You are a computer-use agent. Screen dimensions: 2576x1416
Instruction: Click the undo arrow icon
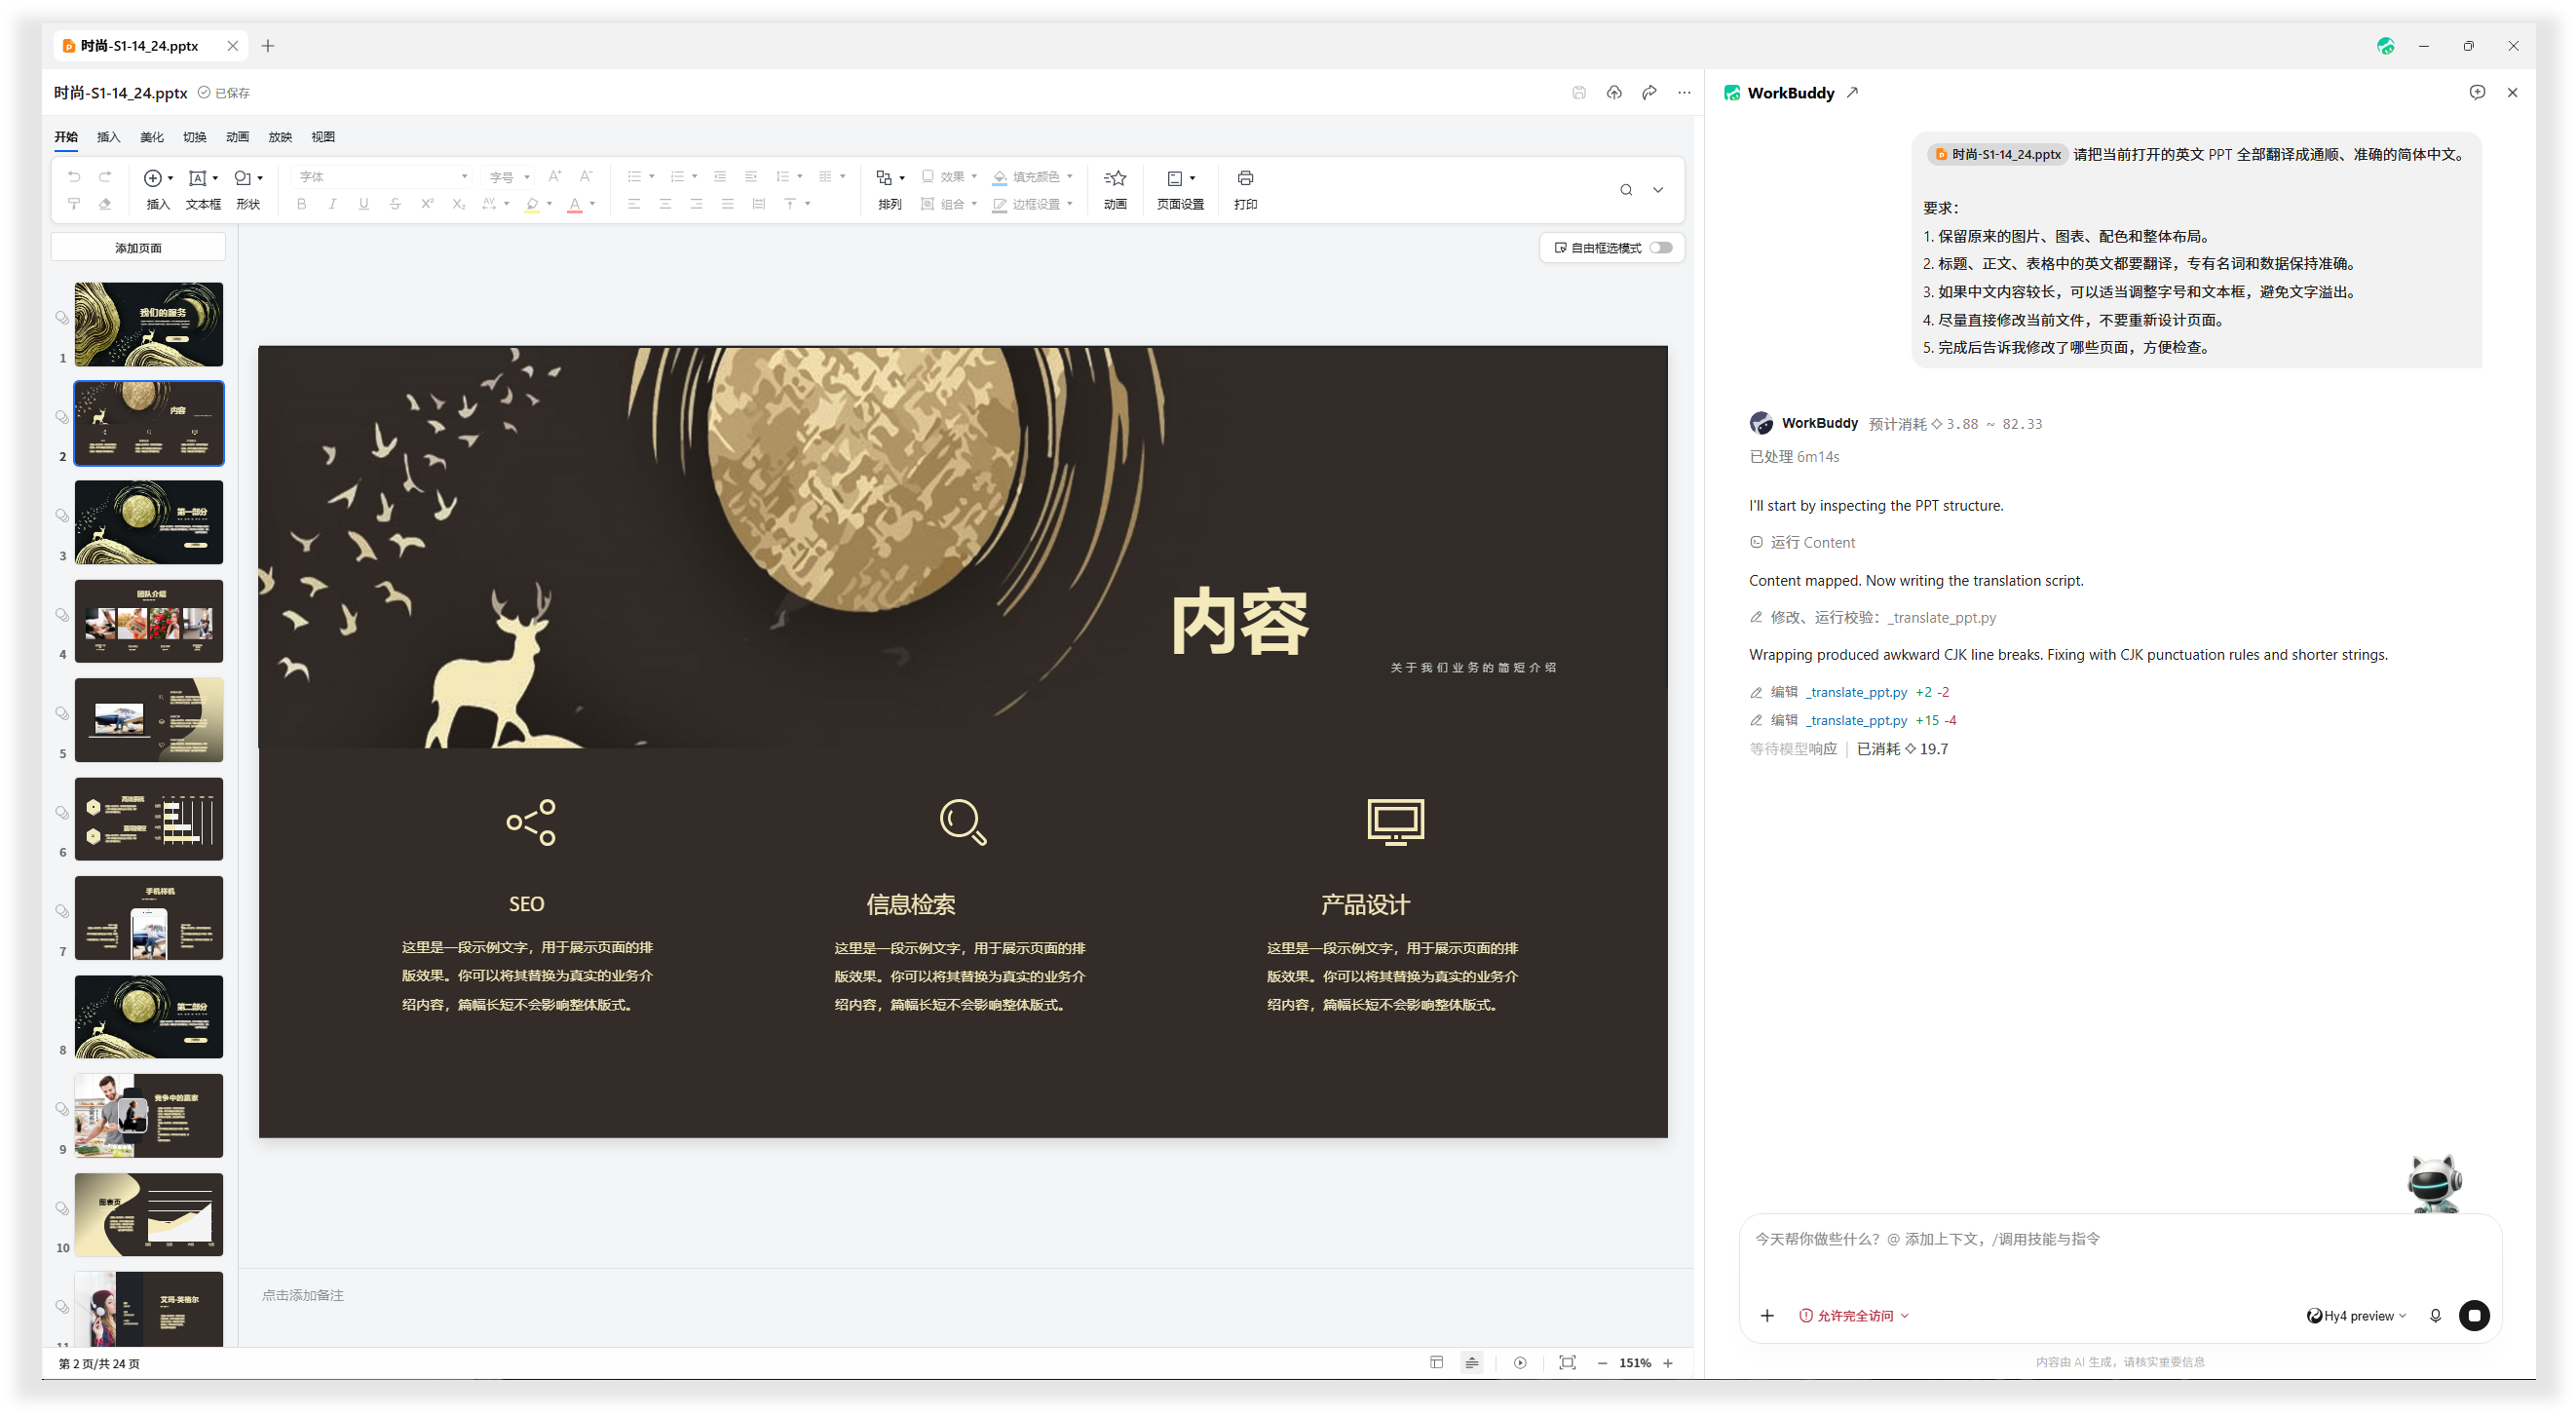pyautogui.click(x=74, y=177)
